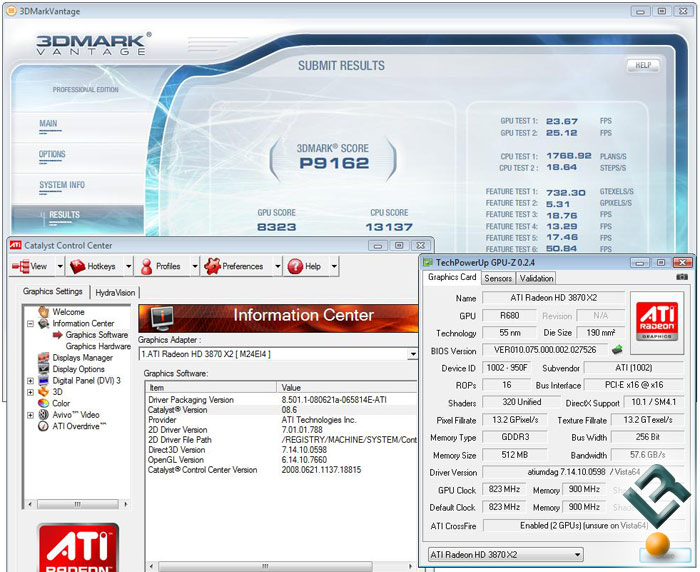Image resolution: width=700 pixels, height=572 pixels.
Task: Click the Value column header
Action: 347,388
